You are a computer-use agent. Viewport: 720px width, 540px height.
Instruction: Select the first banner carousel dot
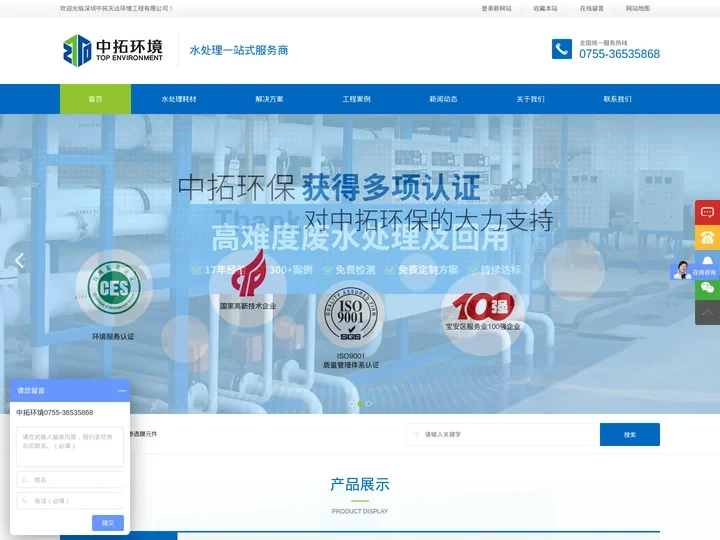pyautogui.click(x=351, y=404)
